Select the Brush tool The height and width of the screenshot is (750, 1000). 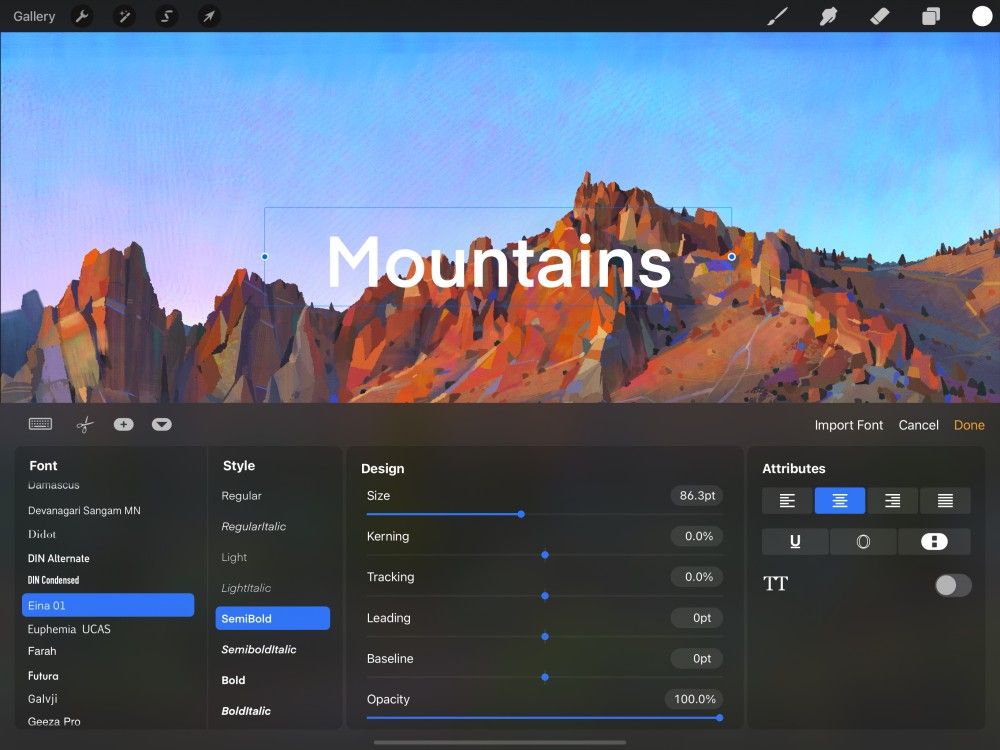point(778,16)
